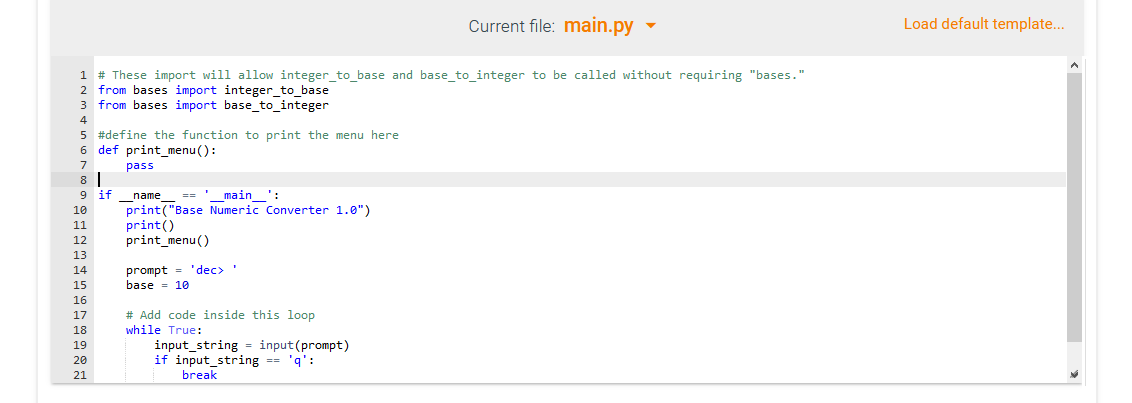Click the 'Current file:' label

pos(512,27)
